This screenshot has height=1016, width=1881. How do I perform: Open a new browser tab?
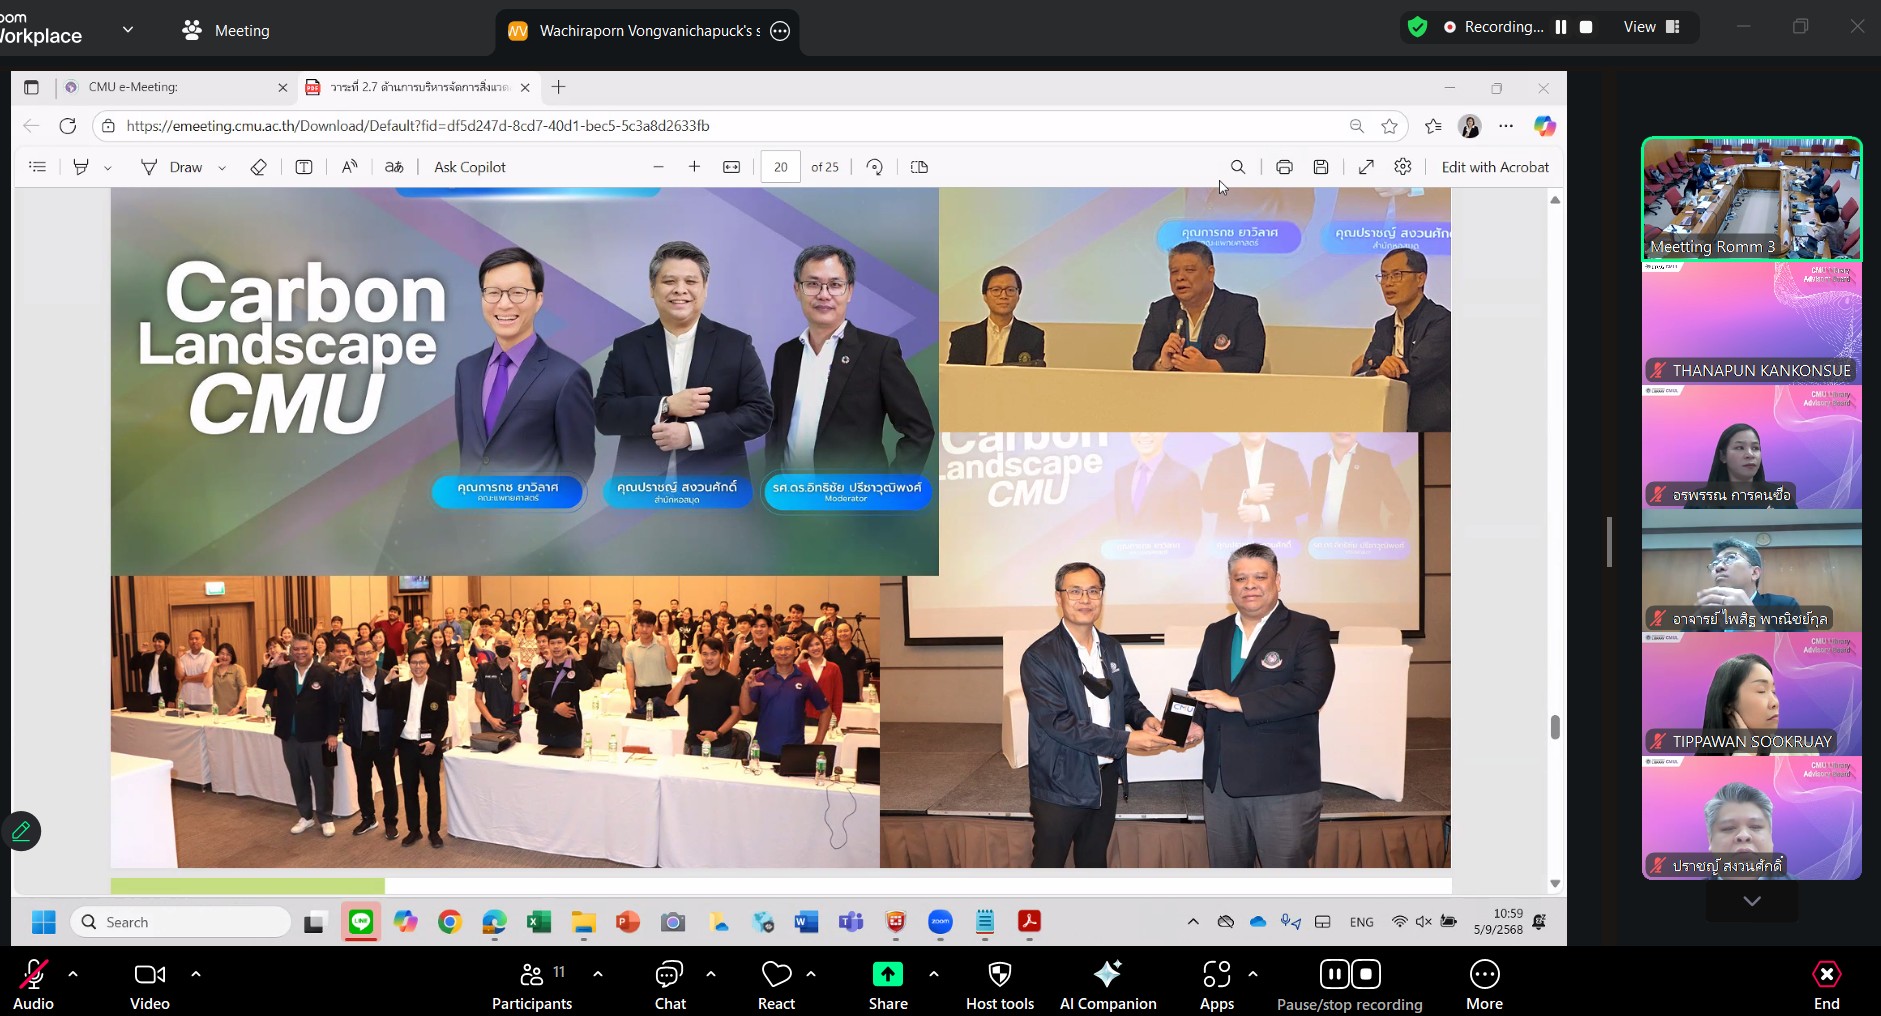coord(559,87)
